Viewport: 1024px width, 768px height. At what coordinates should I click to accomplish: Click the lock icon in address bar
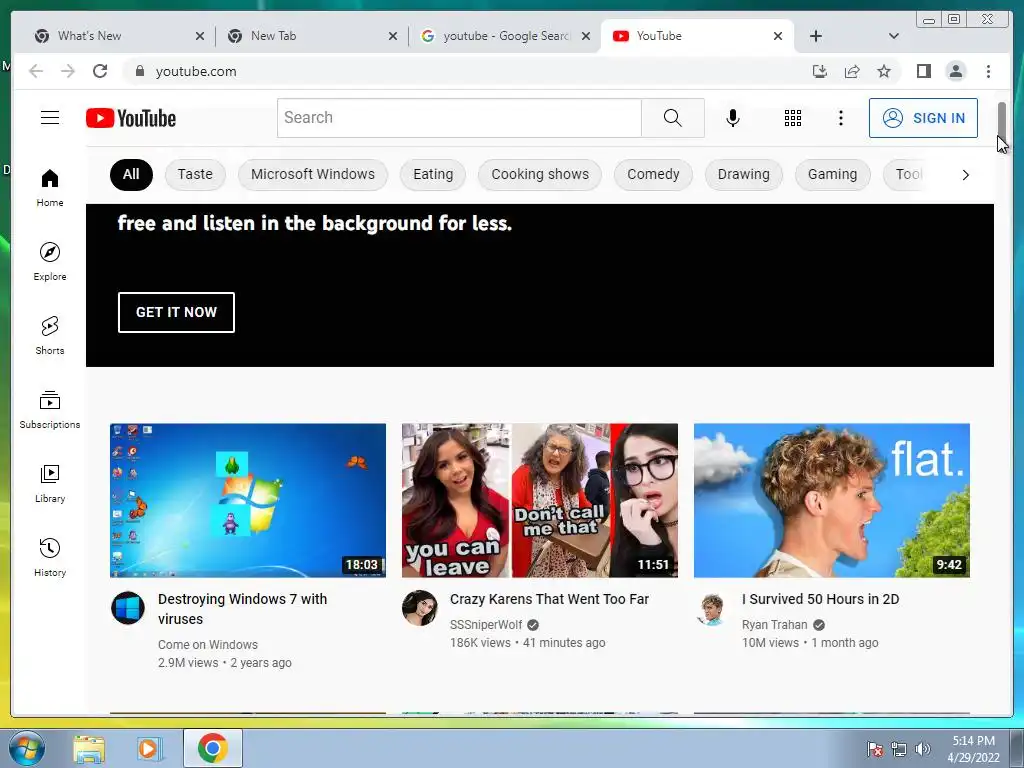point(139,71)
